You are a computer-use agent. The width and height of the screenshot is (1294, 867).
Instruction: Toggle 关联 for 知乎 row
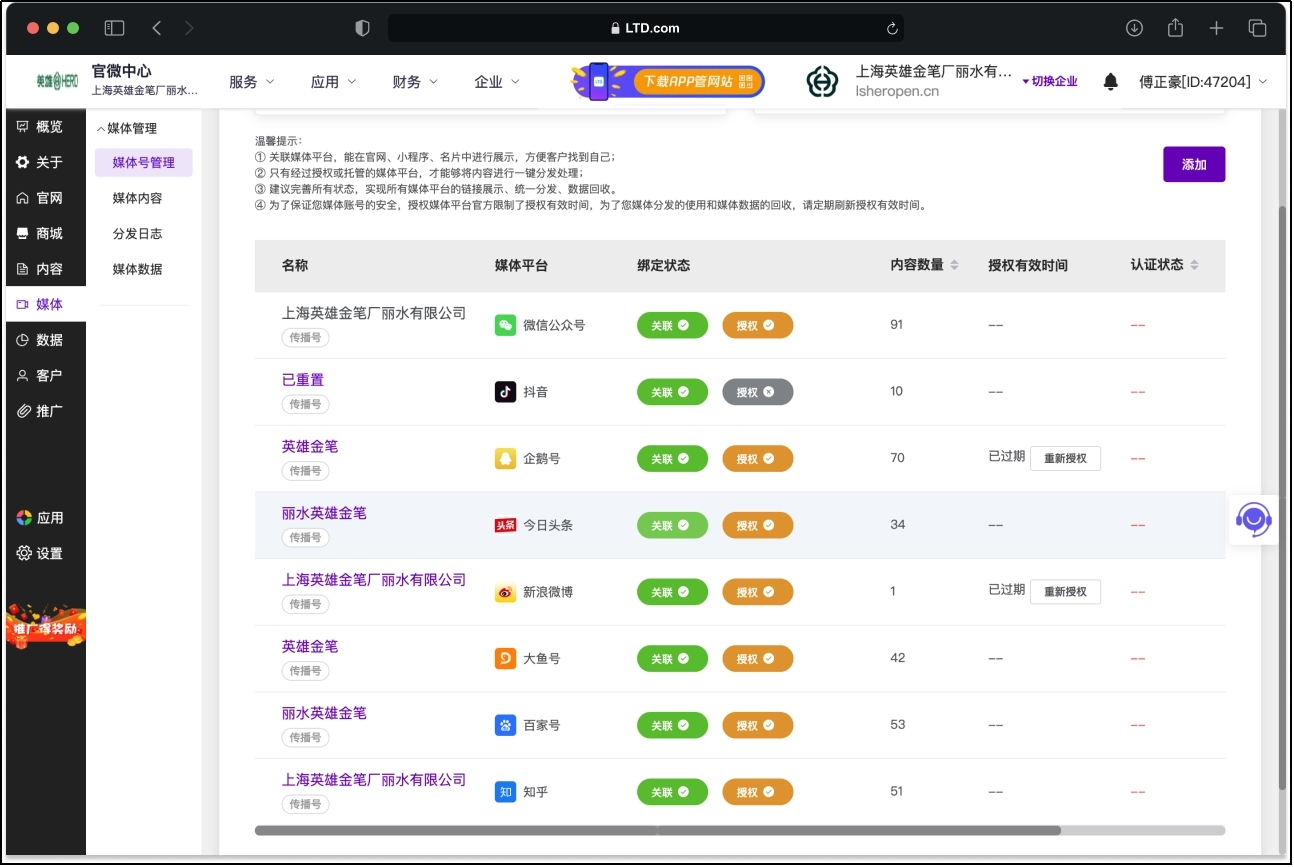pos(672,792)
